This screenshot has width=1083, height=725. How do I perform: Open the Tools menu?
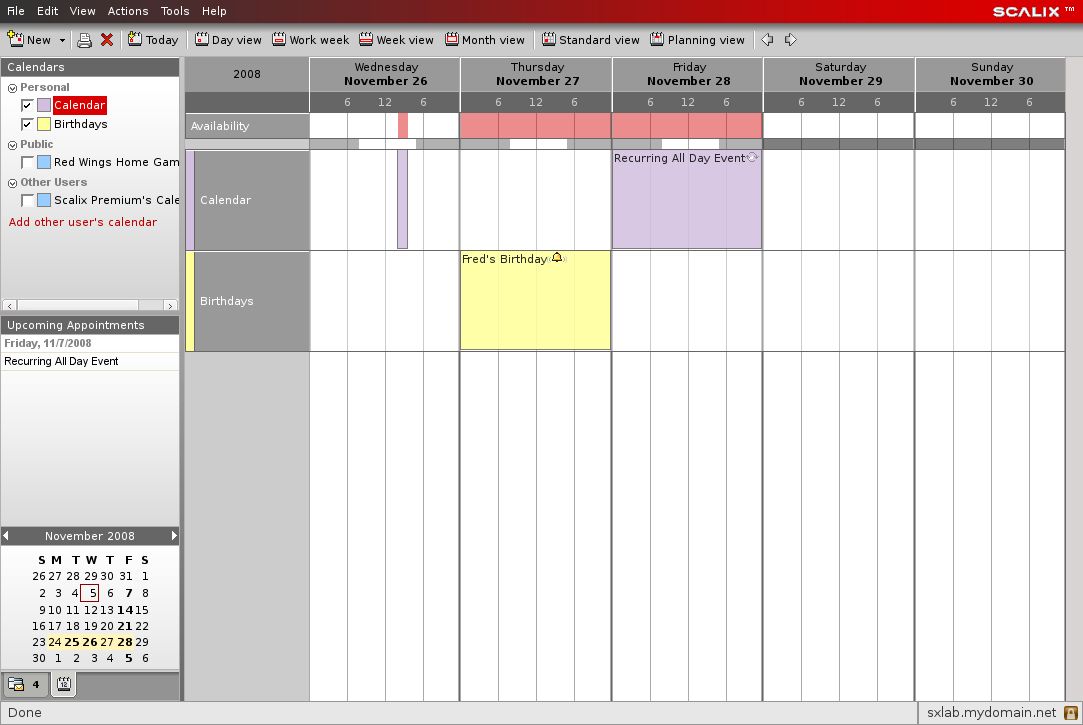click(x=175, y=11)
